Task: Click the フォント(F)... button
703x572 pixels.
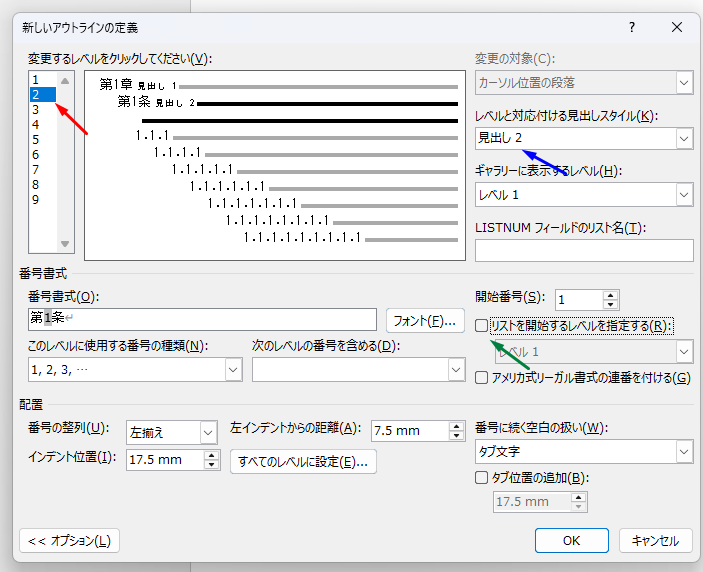Action: [425, 321]
